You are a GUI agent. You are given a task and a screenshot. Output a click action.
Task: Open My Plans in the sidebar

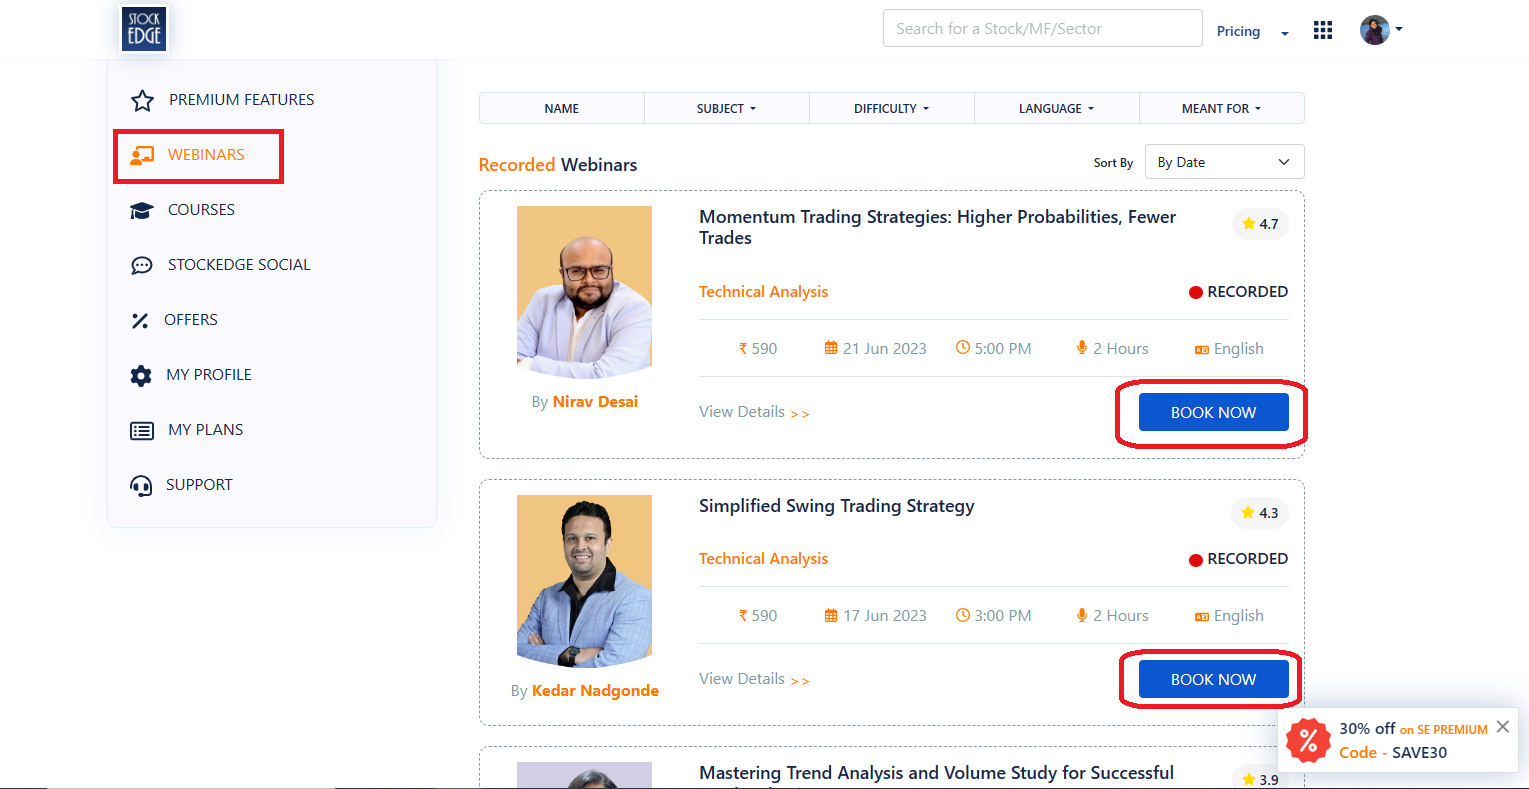205,430
